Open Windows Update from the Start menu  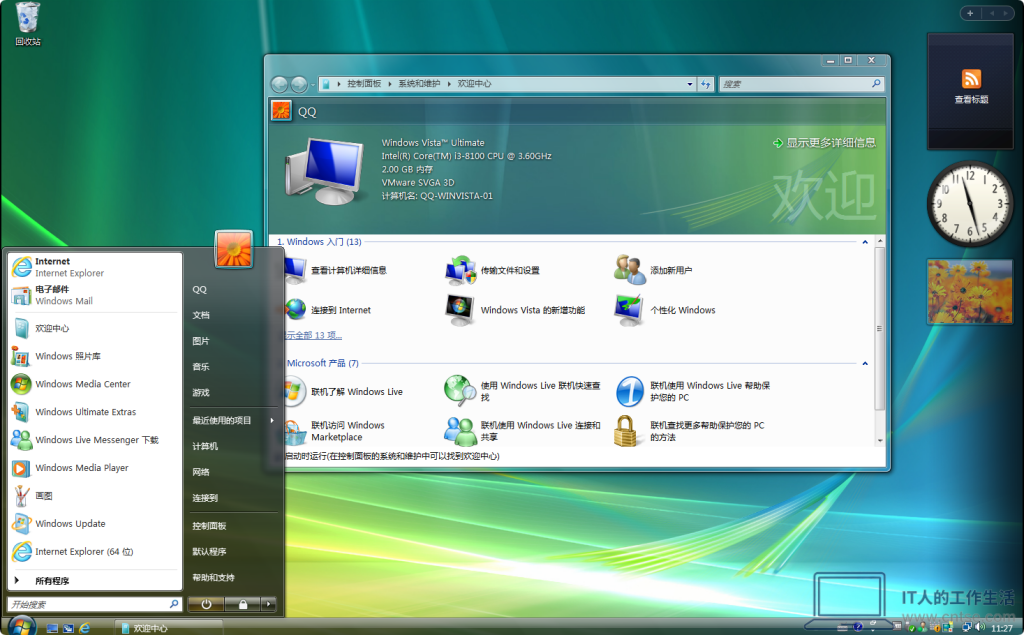pyautogui.click(x=94, y=523)
